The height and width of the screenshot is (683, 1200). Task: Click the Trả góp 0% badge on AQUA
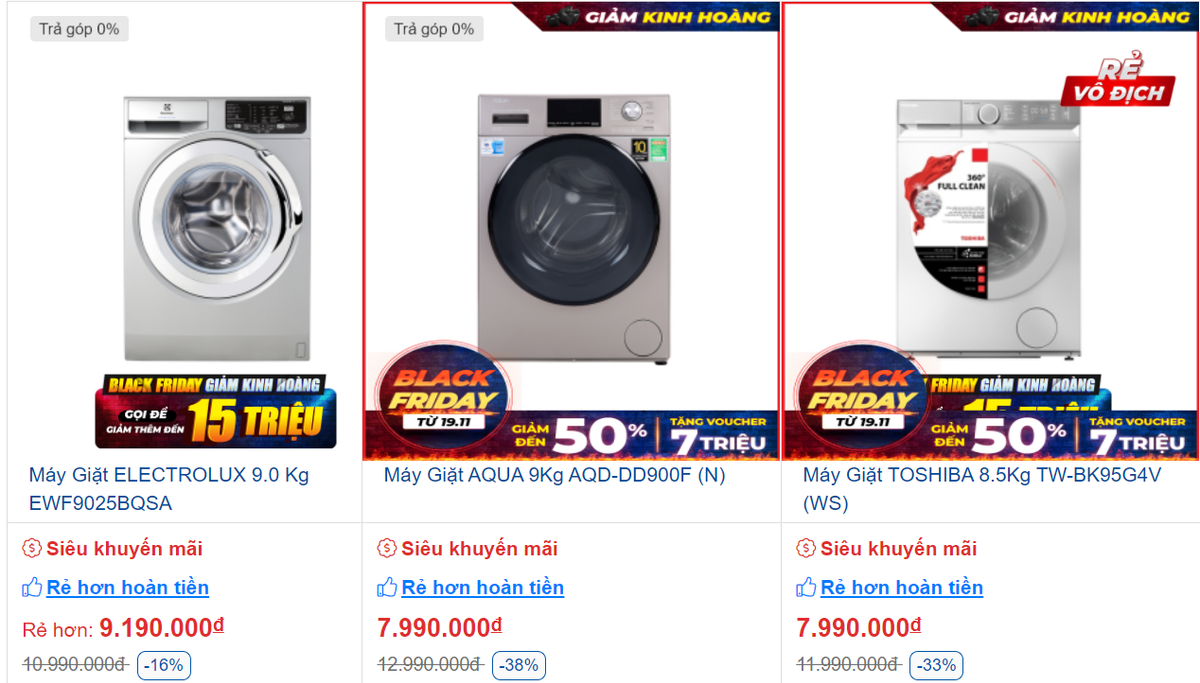click(434, 29)
